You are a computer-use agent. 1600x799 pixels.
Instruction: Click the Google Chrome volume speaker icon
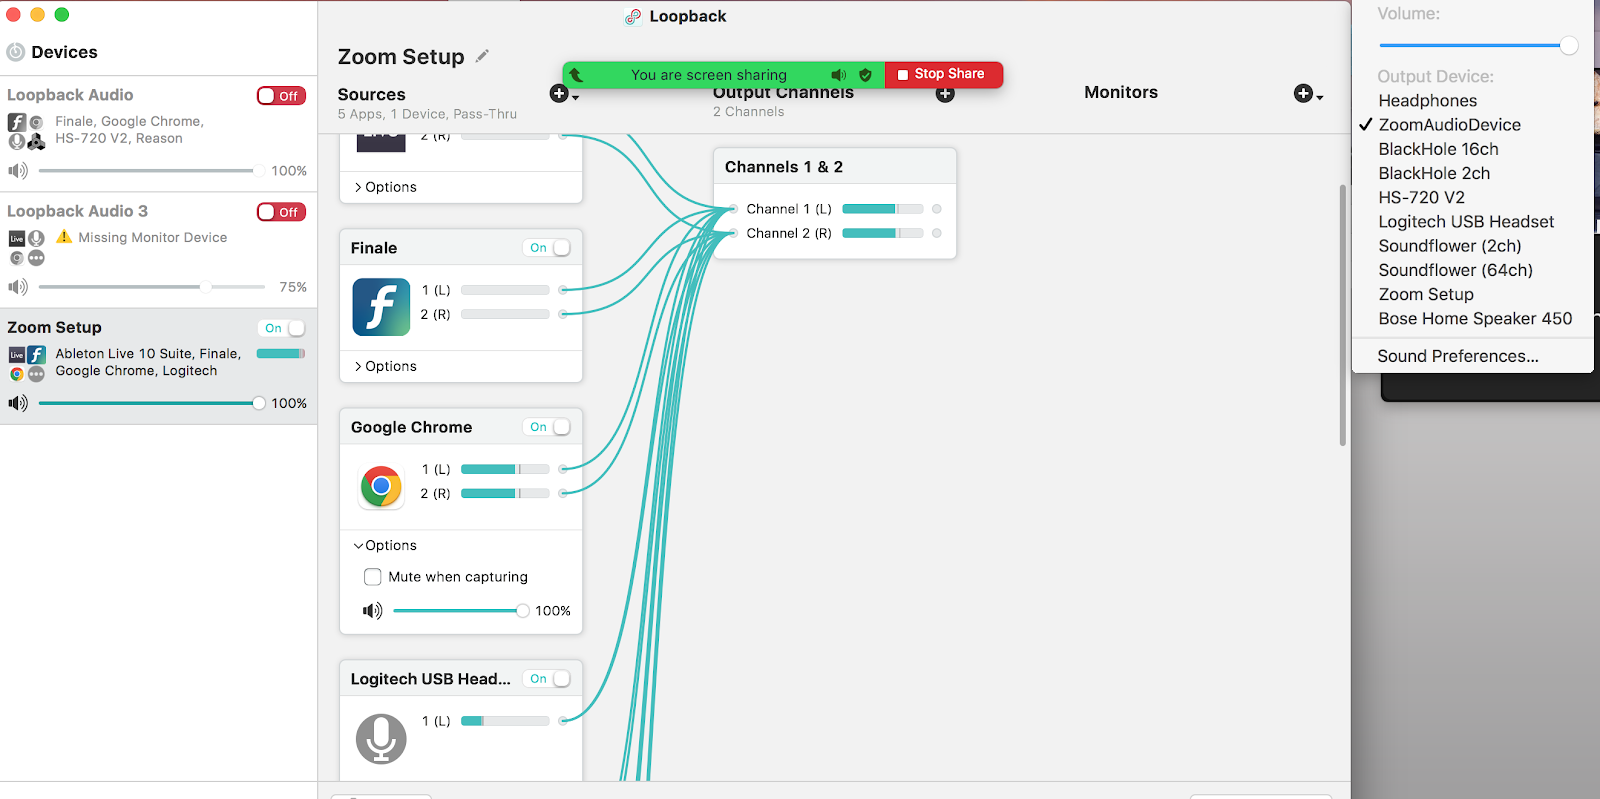[372, 611]
